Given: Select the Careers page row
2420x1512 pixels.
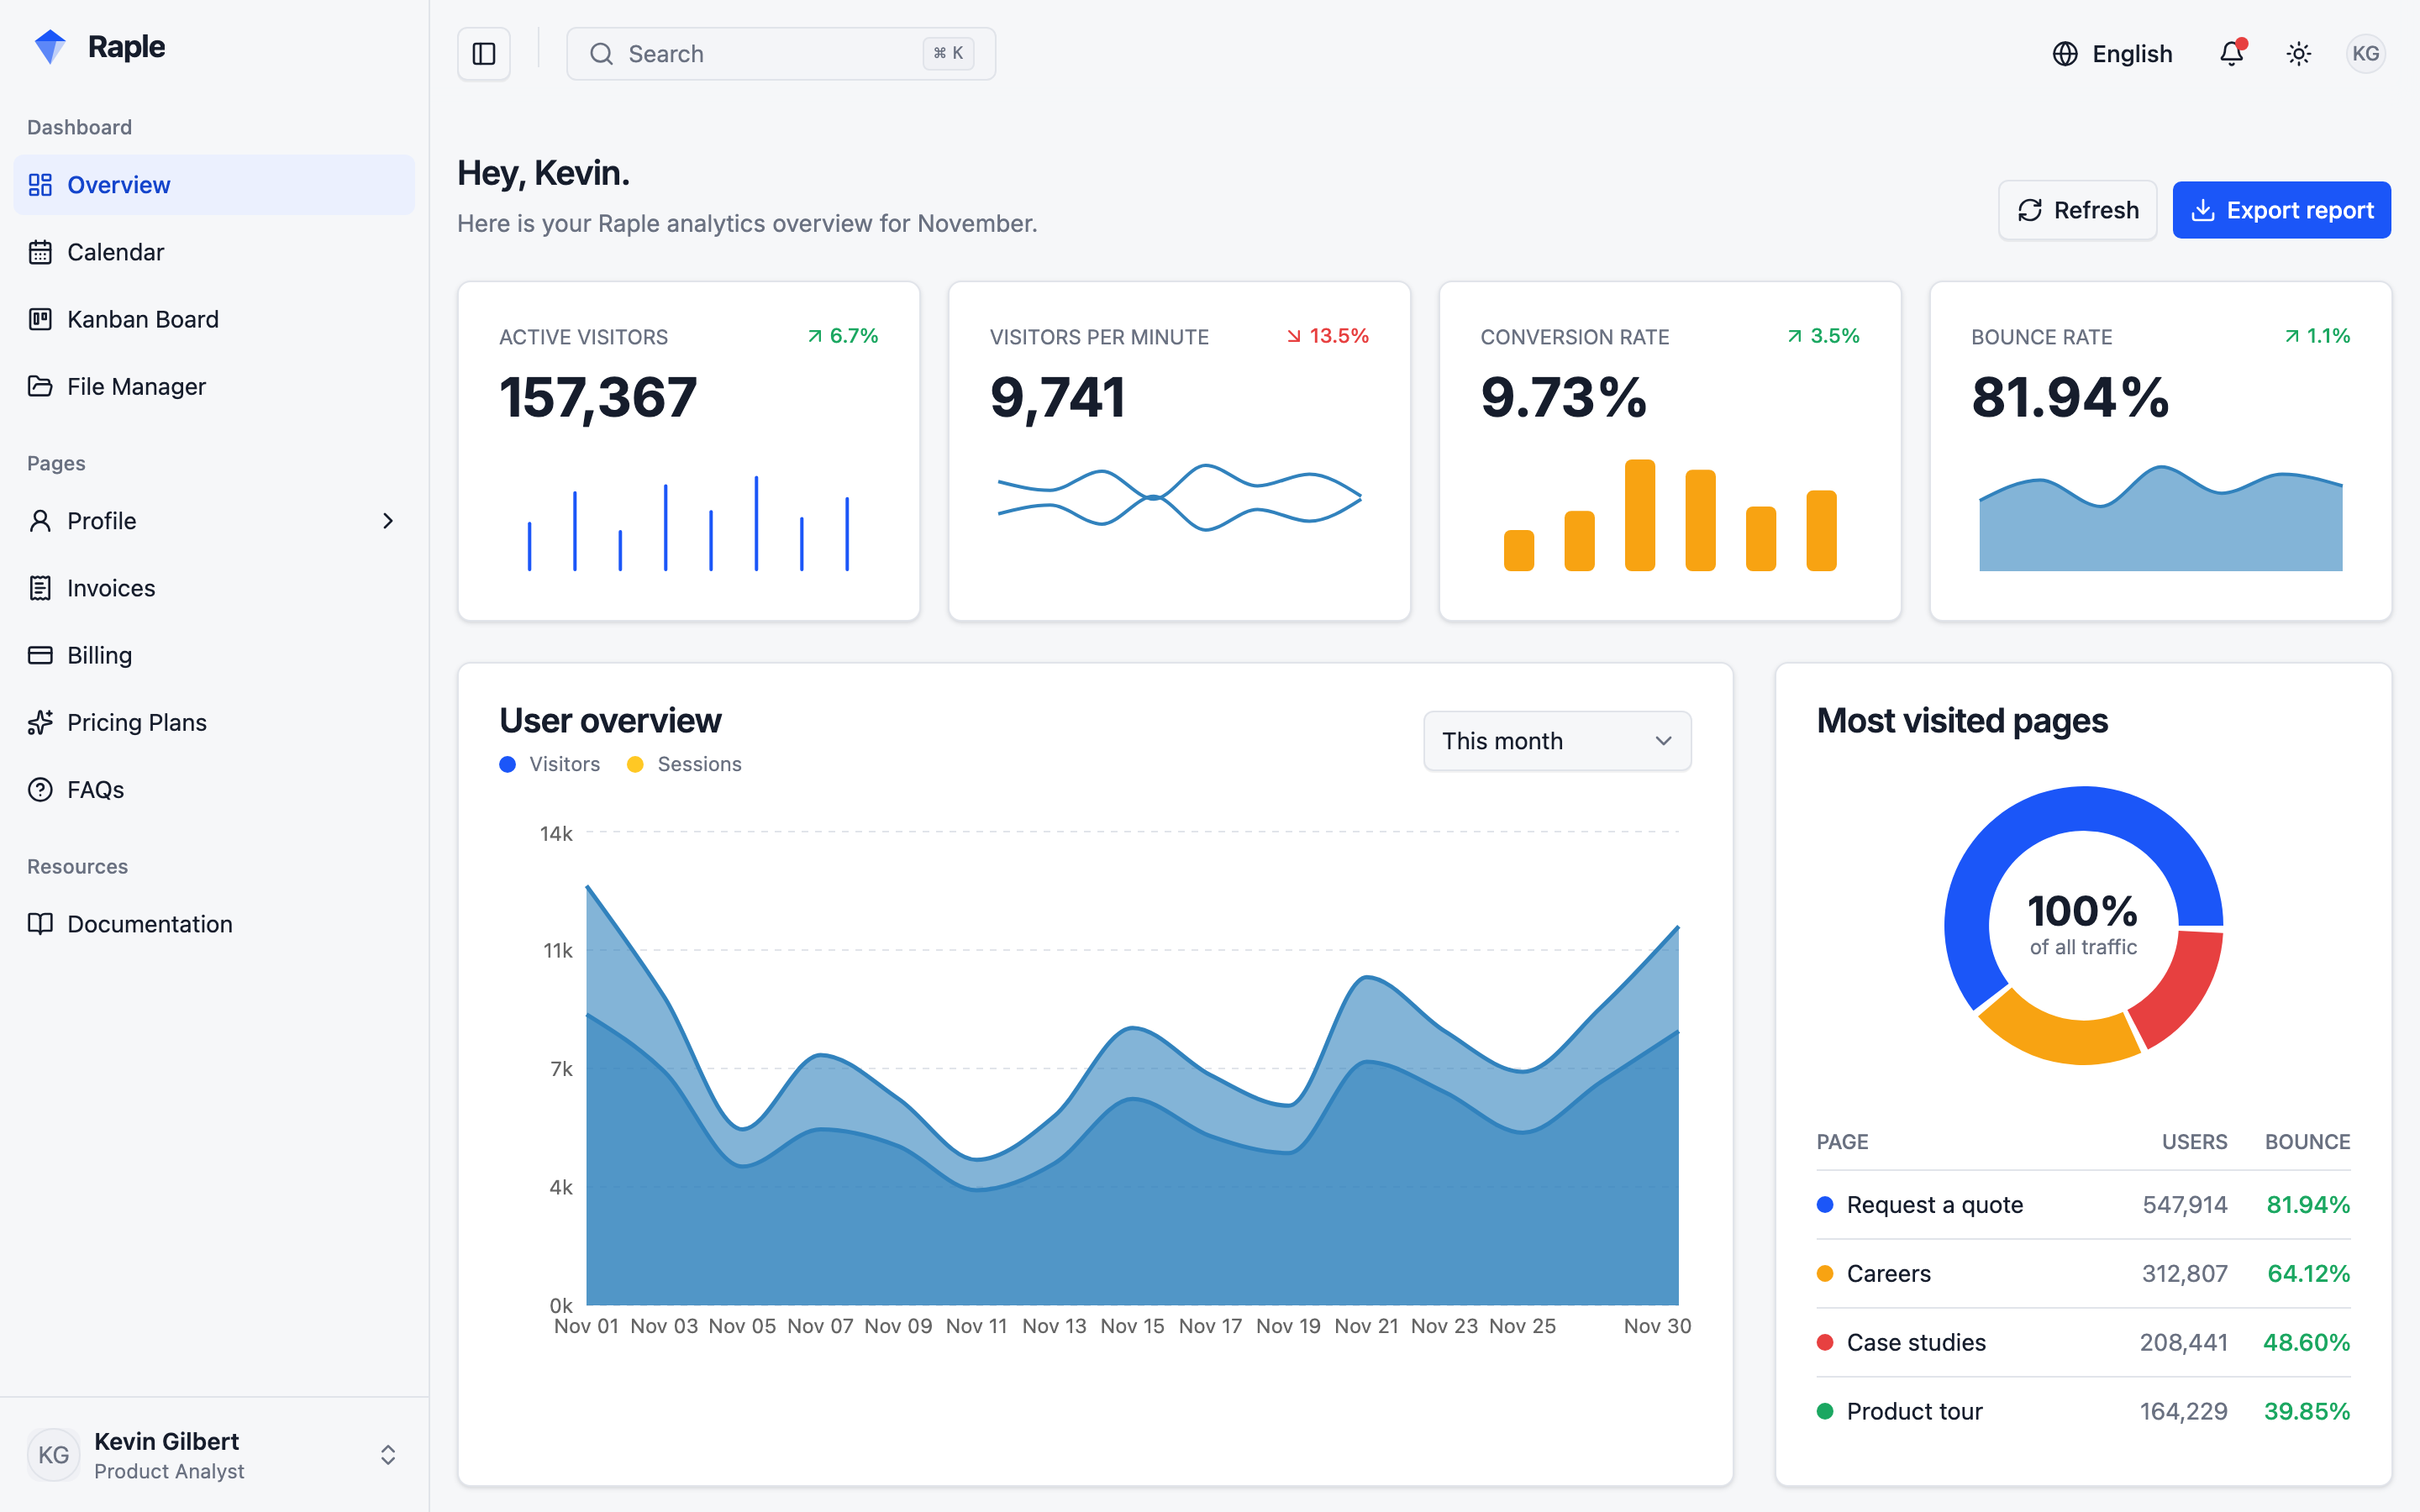Looking at the screenshot, I should point(2083,1274).
